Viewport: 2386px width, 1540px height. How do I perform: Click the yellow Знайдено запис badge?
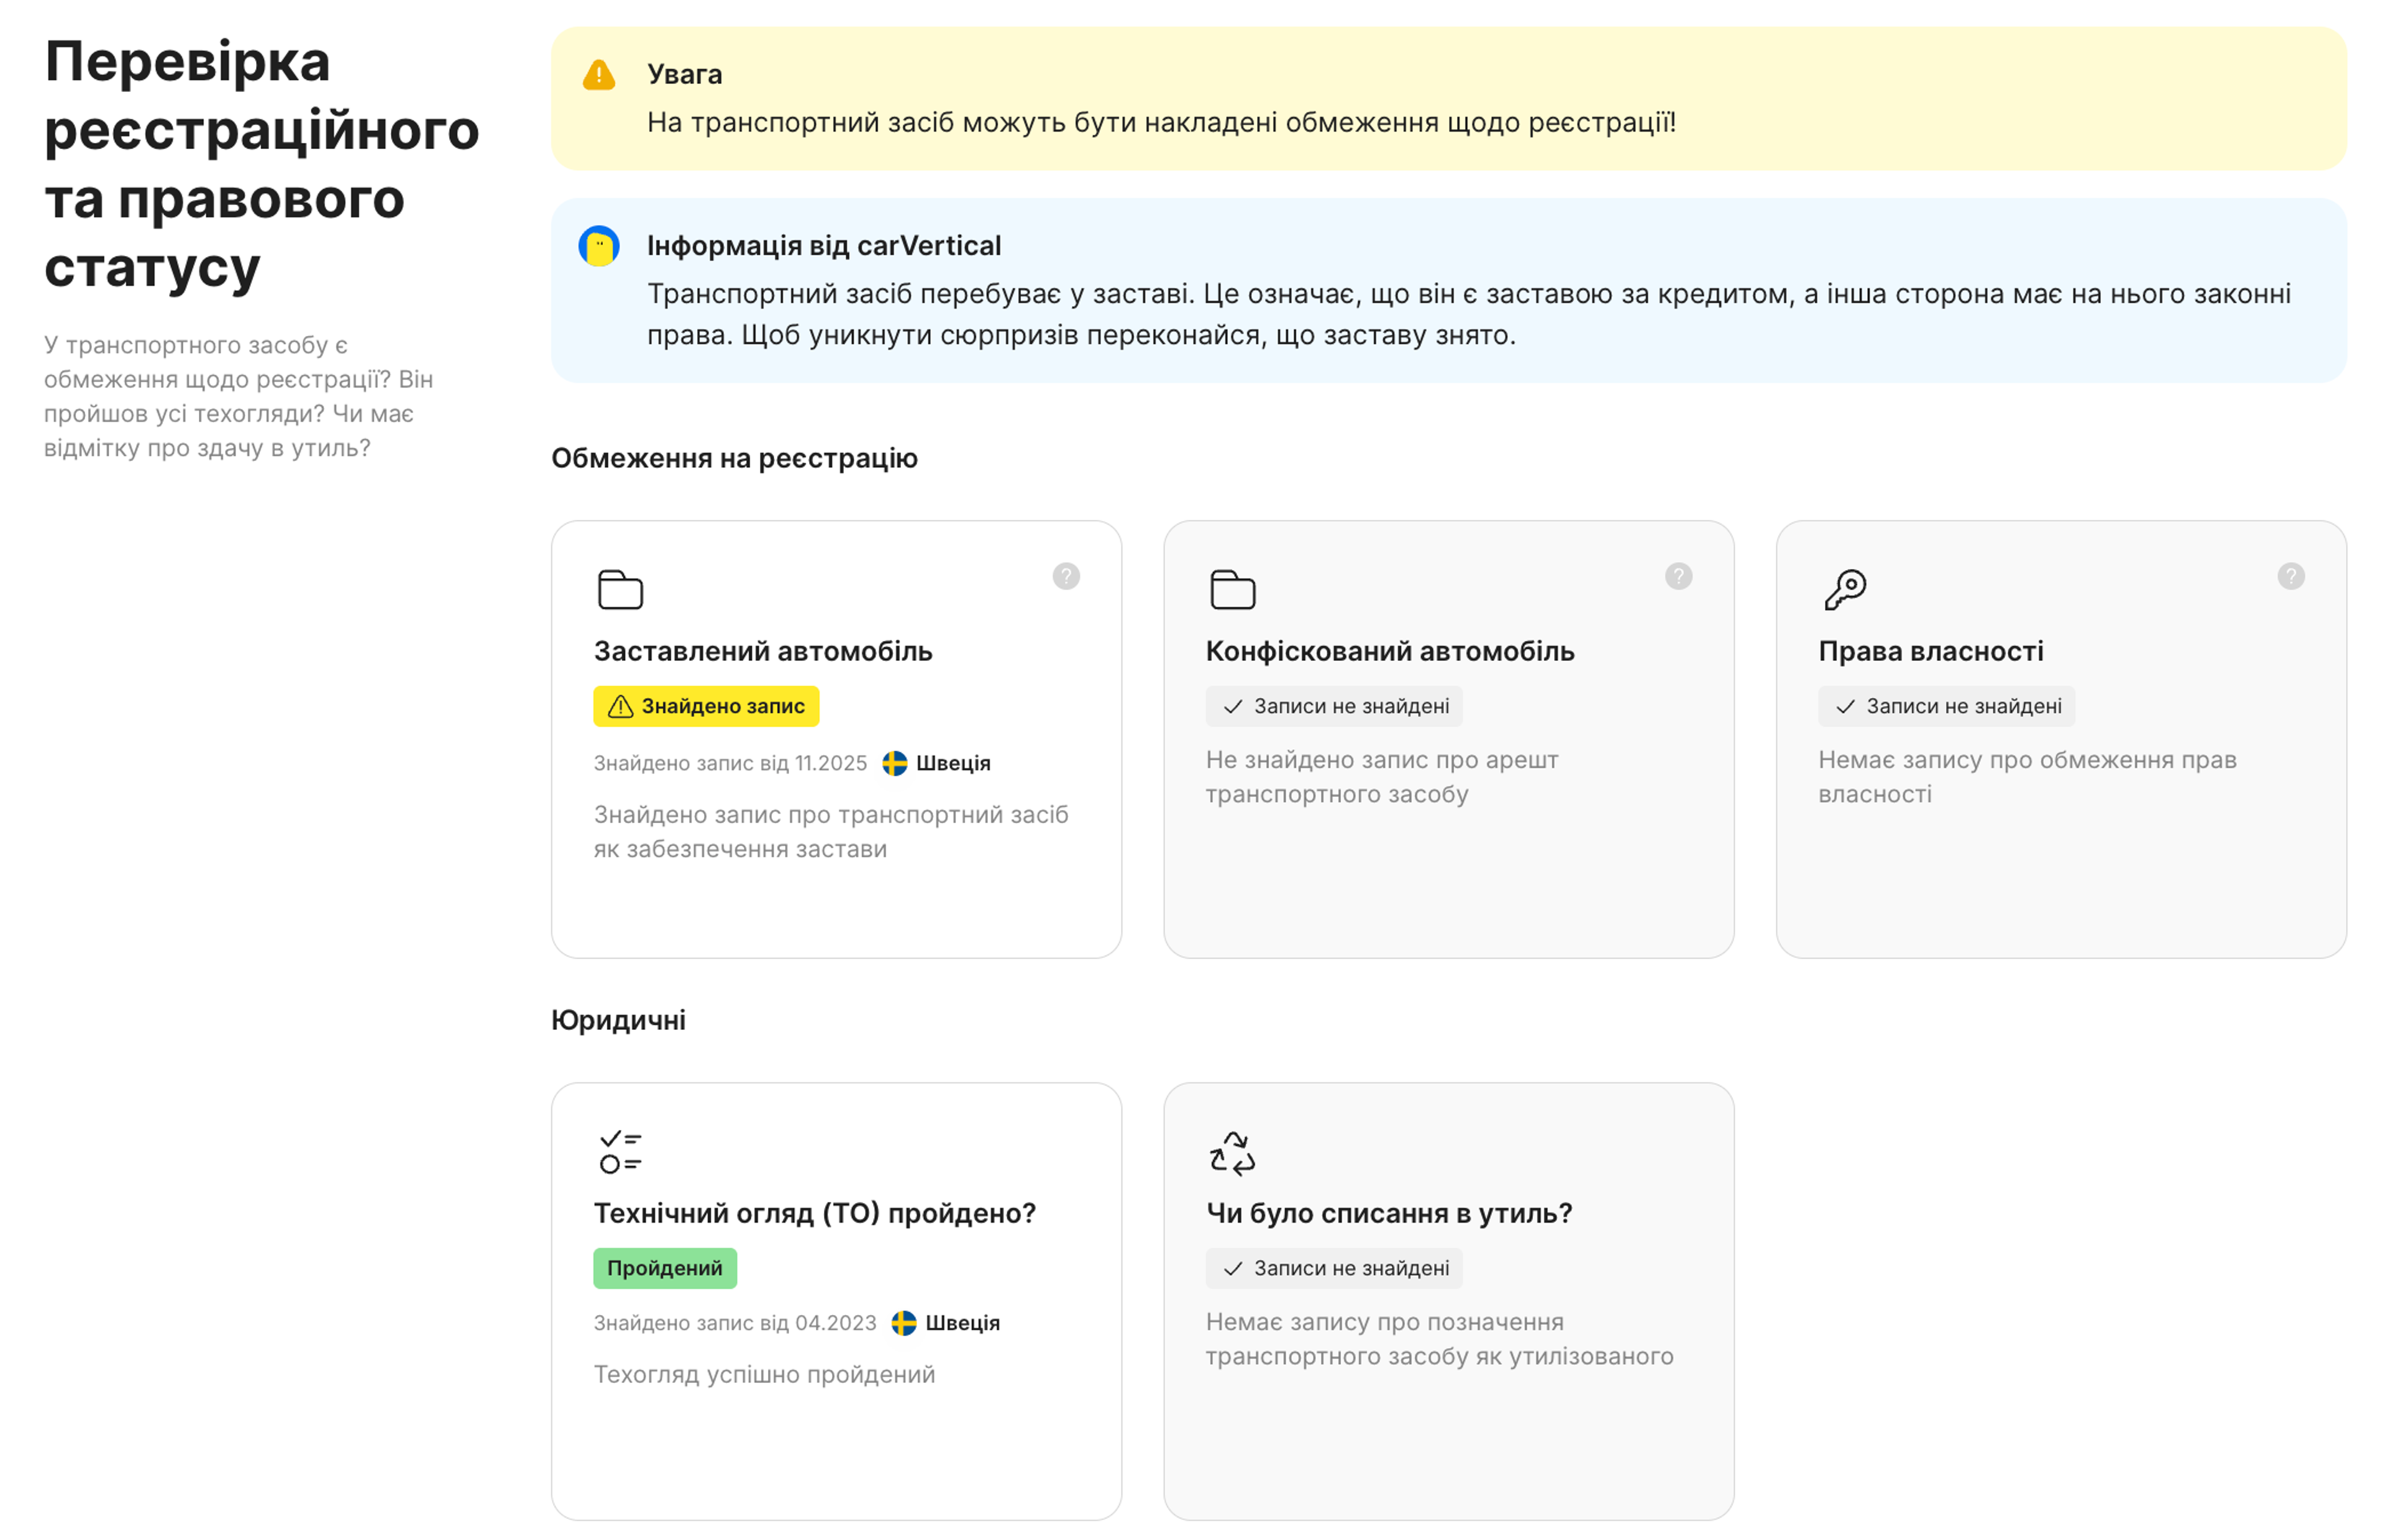pos(705,706)
